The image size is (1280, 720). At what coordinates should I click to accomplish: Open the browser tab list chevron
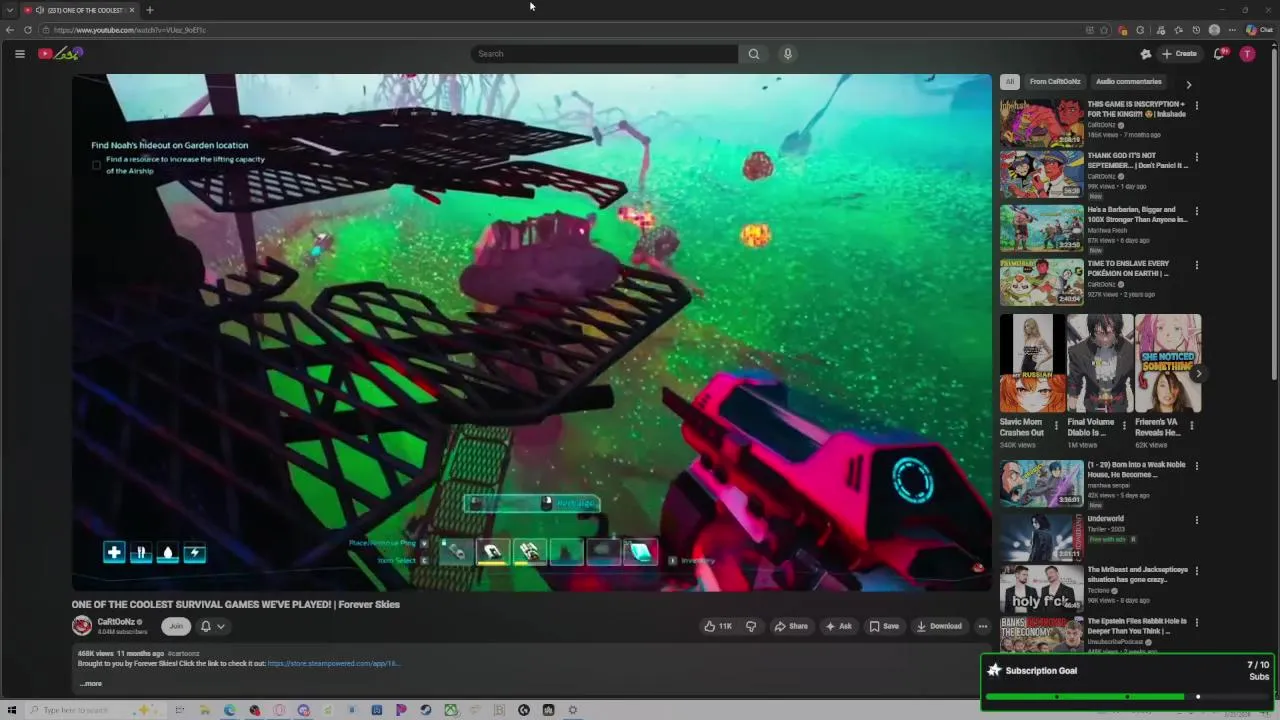click(x=10, y=10)
